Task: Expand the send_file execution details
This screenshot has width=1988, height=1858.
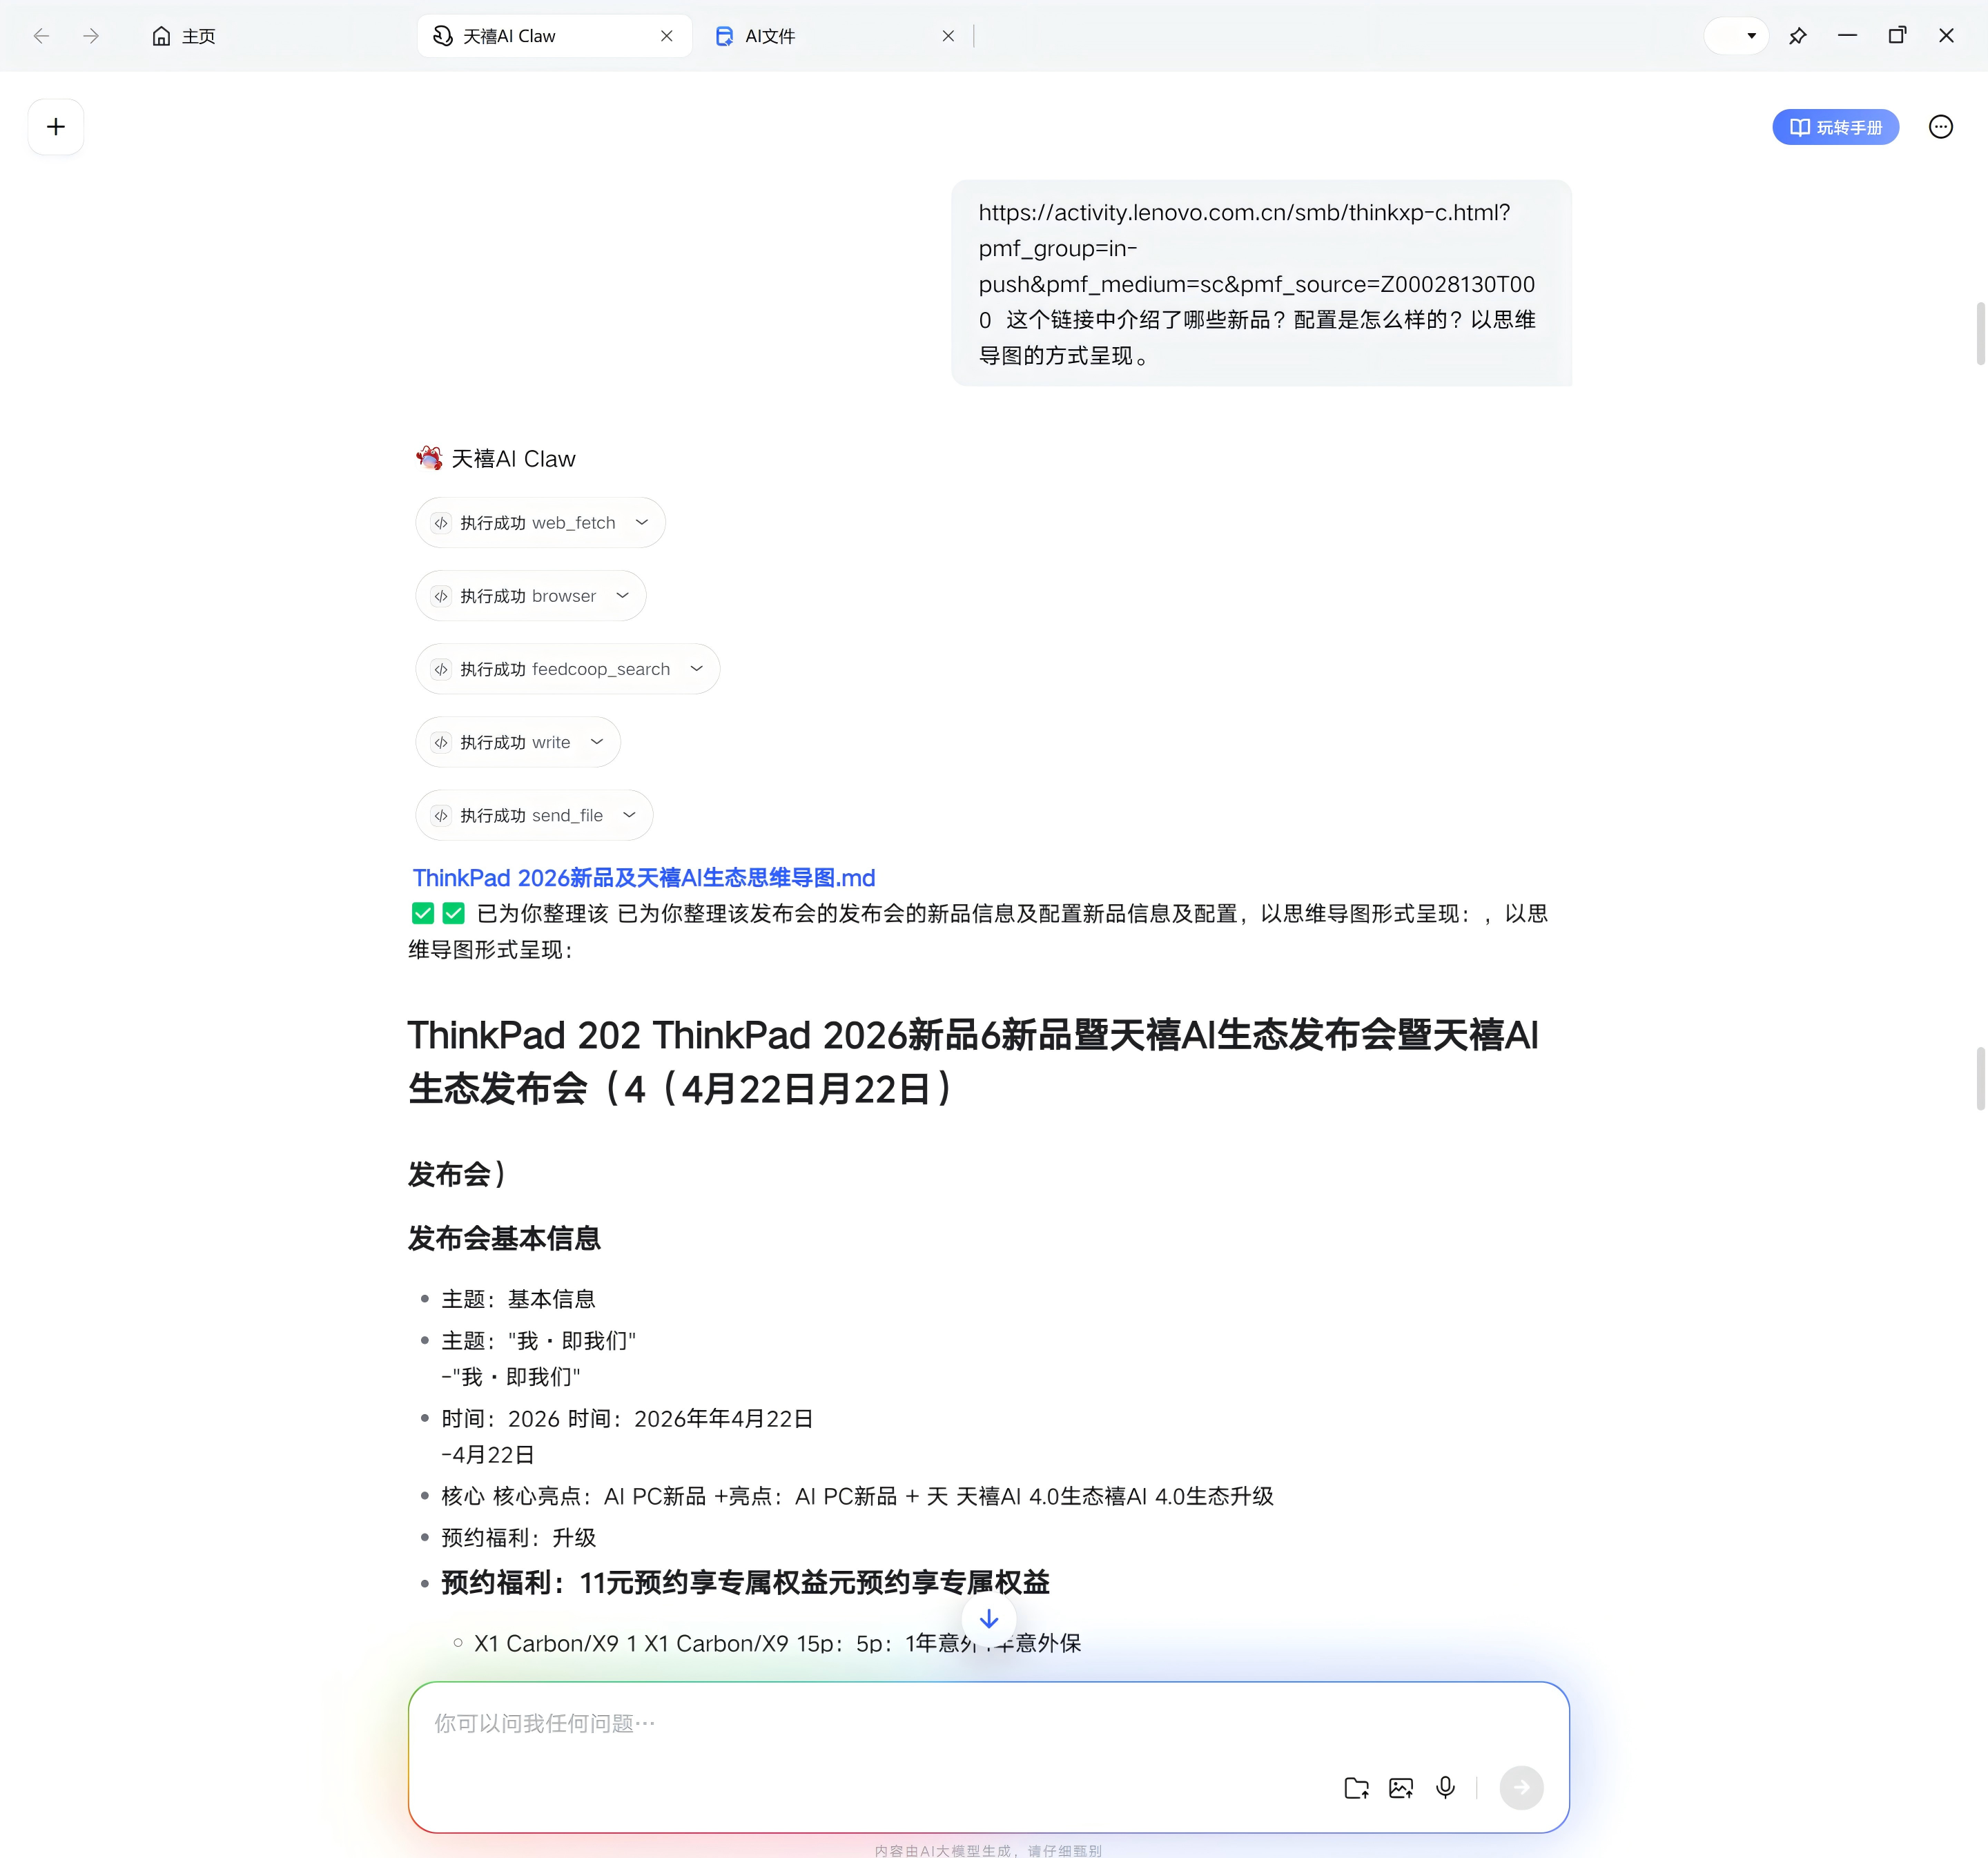Action: 629,815
